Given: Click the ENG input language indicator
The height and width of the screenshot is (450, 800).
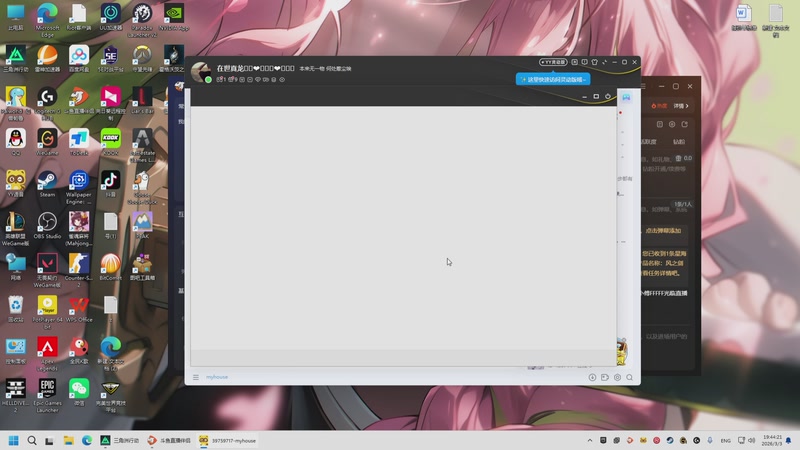Looking at the screenshot, I should (x=726, y=440).
